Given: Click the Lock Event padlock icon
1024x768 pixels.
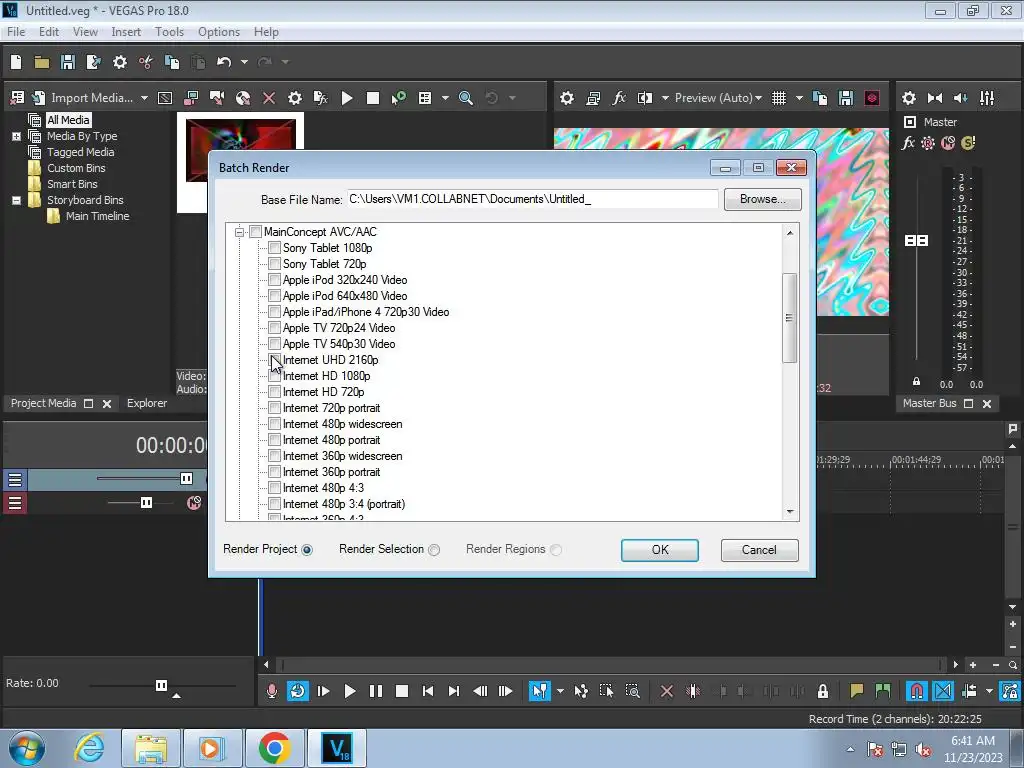Looking at the screenshot, I should 823,691.
